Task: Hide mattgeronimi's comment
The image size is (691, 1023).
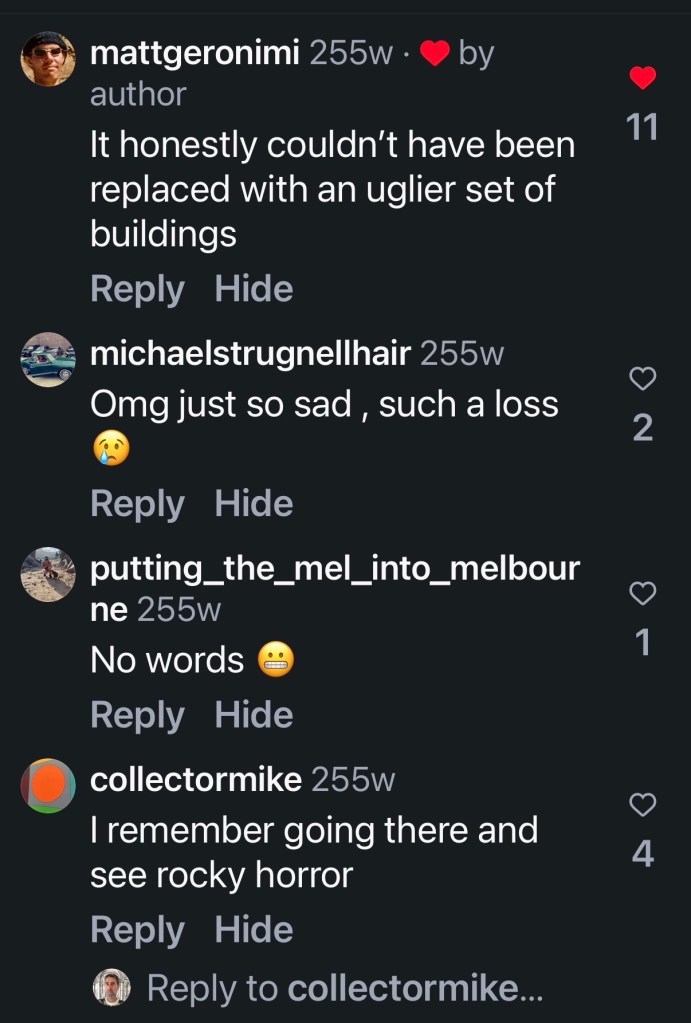Action: [254, 289]
